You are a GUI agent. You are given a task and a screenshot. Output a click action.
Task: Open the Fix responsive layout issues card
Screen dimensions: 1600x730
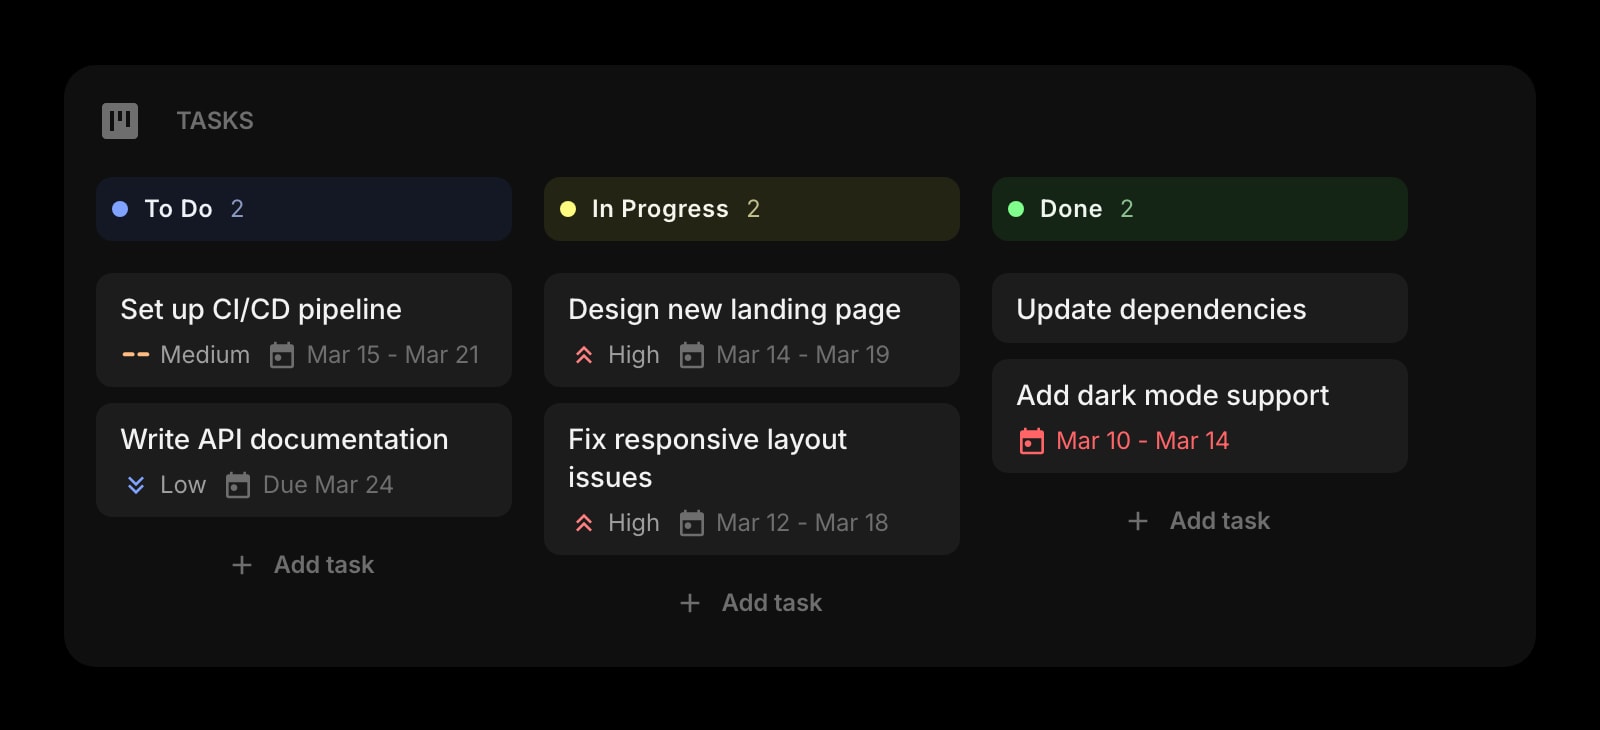coord(752,479)
